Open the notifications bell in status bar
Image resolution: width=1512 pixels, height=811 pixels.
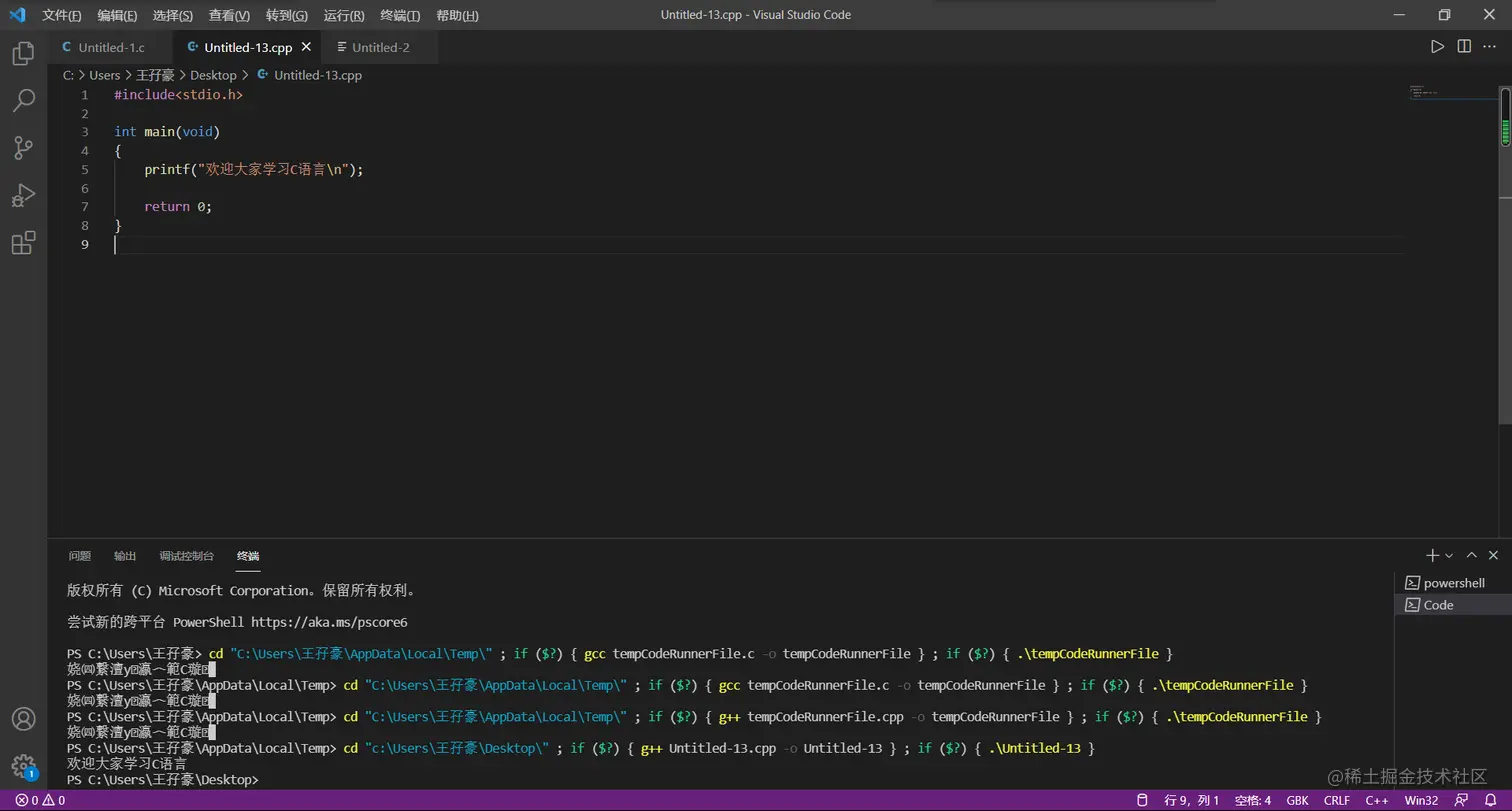[1490, 800]
